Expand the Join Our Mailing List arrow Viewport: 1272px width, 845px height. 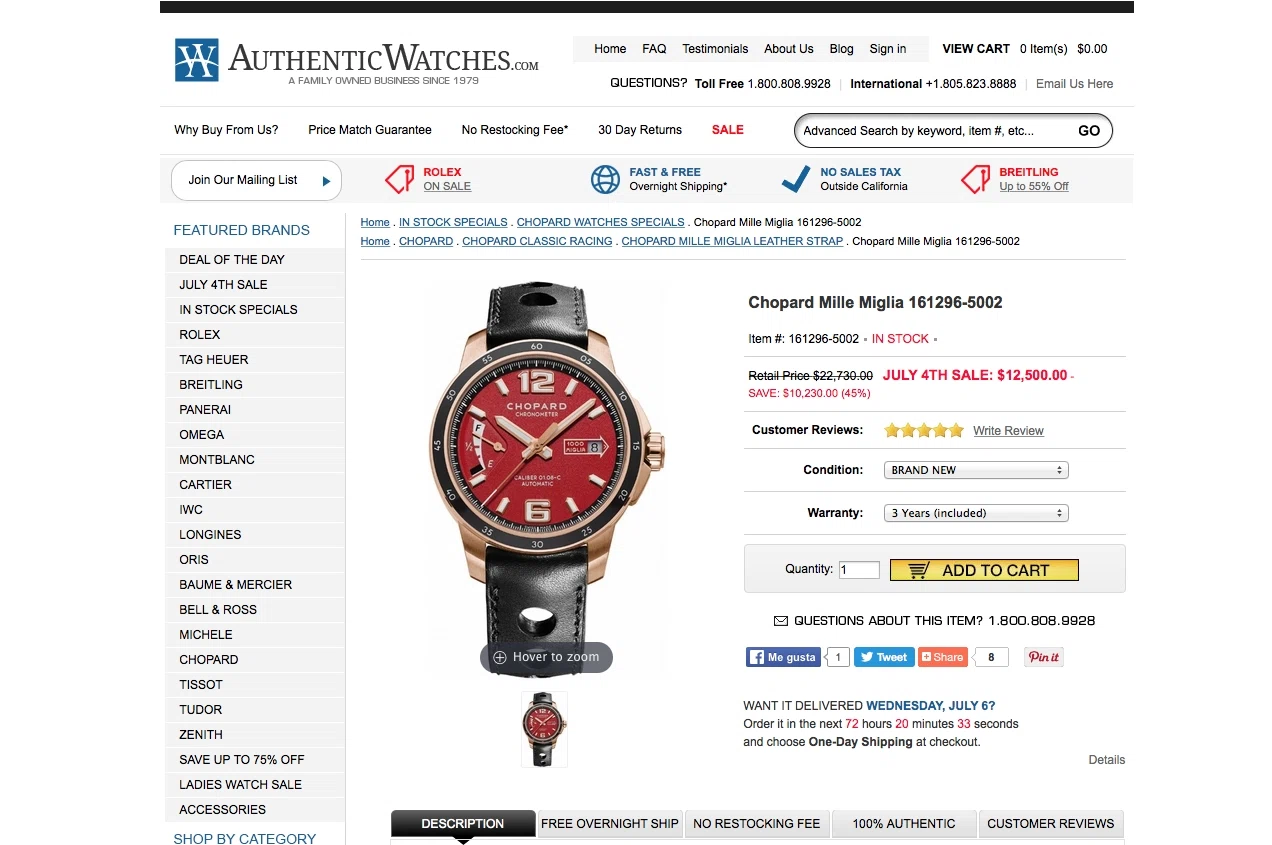click(x=326, y=181)
